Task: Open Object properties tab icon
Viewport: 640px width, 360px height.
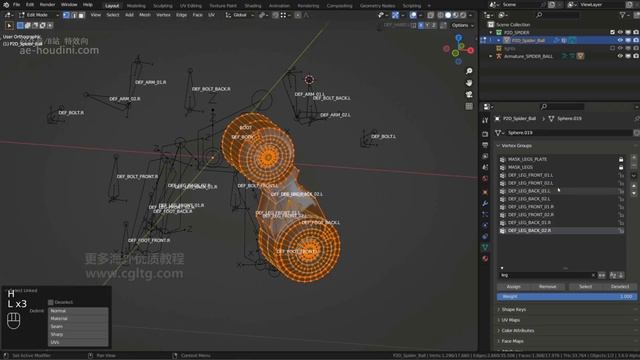Action: 485,192
